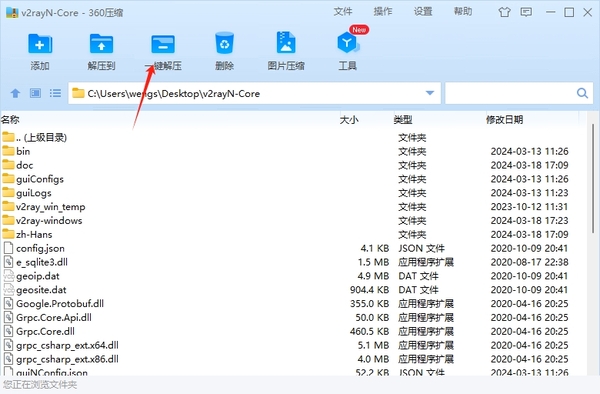Open the 操作 menu
The height and width of the screenshot is (394, 600).
(x=383, y=12)
